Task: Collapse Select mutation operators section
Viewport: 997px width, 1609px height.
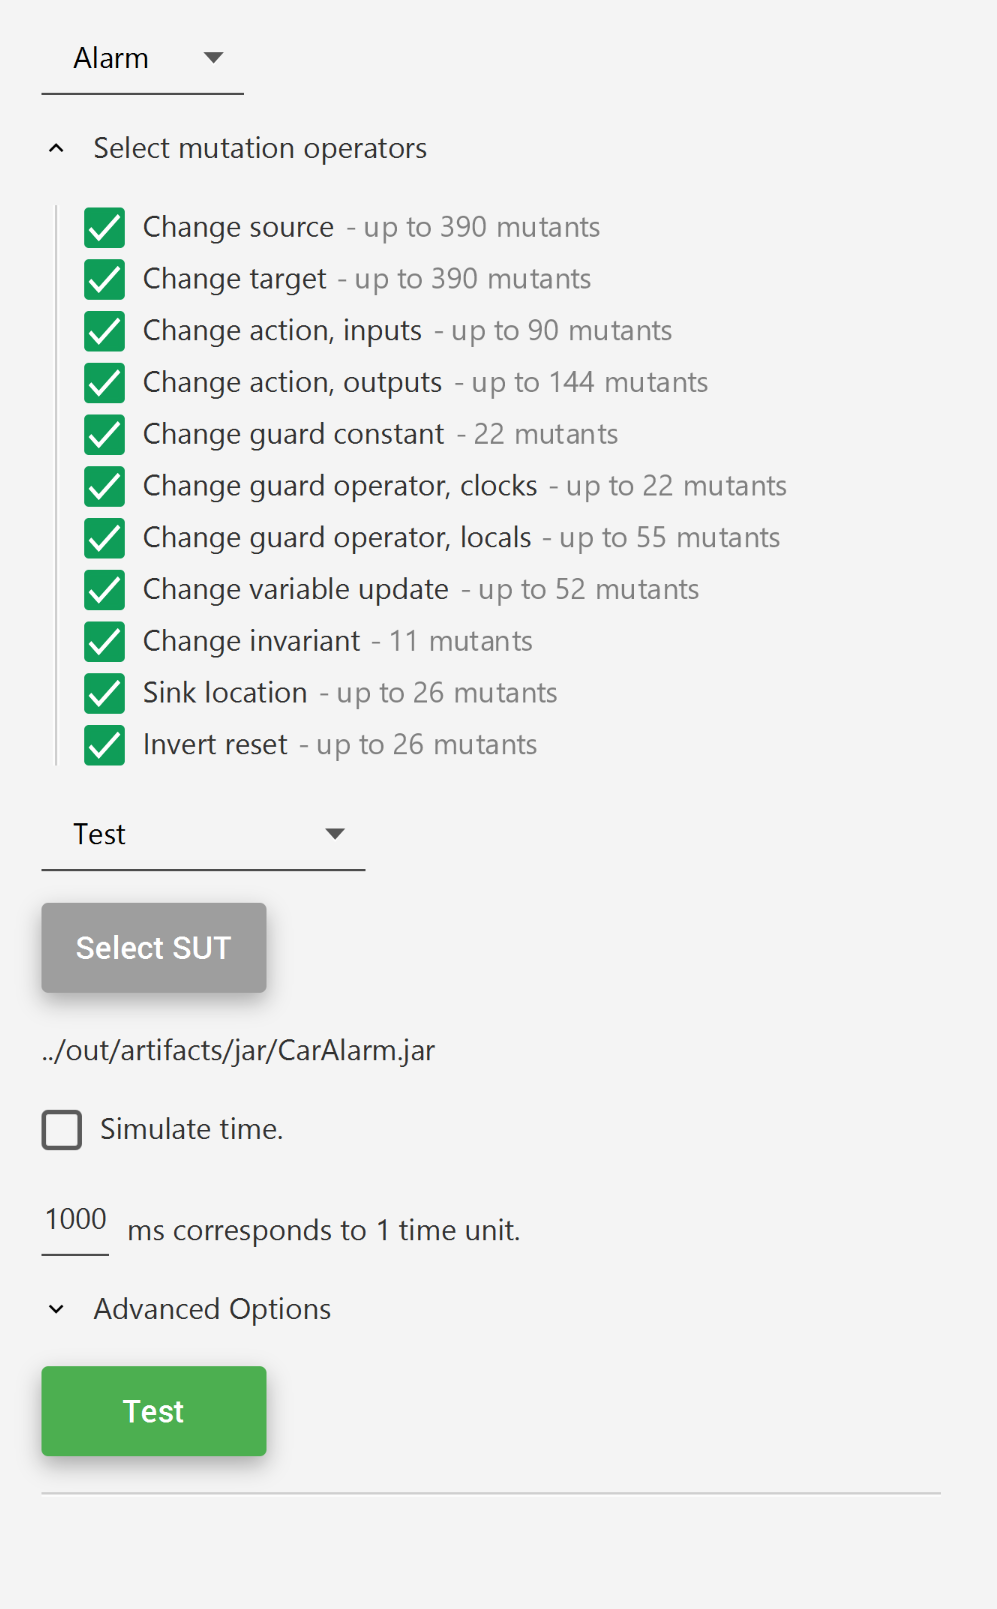Action: pyautogui.click(x=57, y=149)
